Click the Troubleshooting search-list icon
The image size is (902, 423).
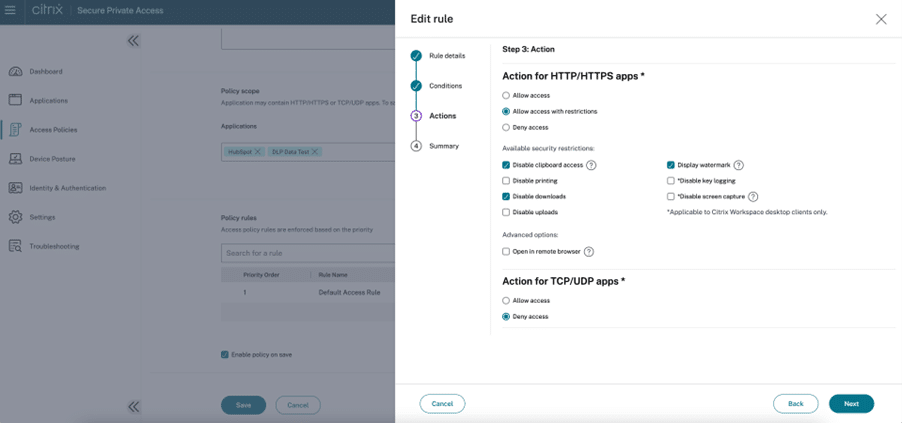coord(16,246)
